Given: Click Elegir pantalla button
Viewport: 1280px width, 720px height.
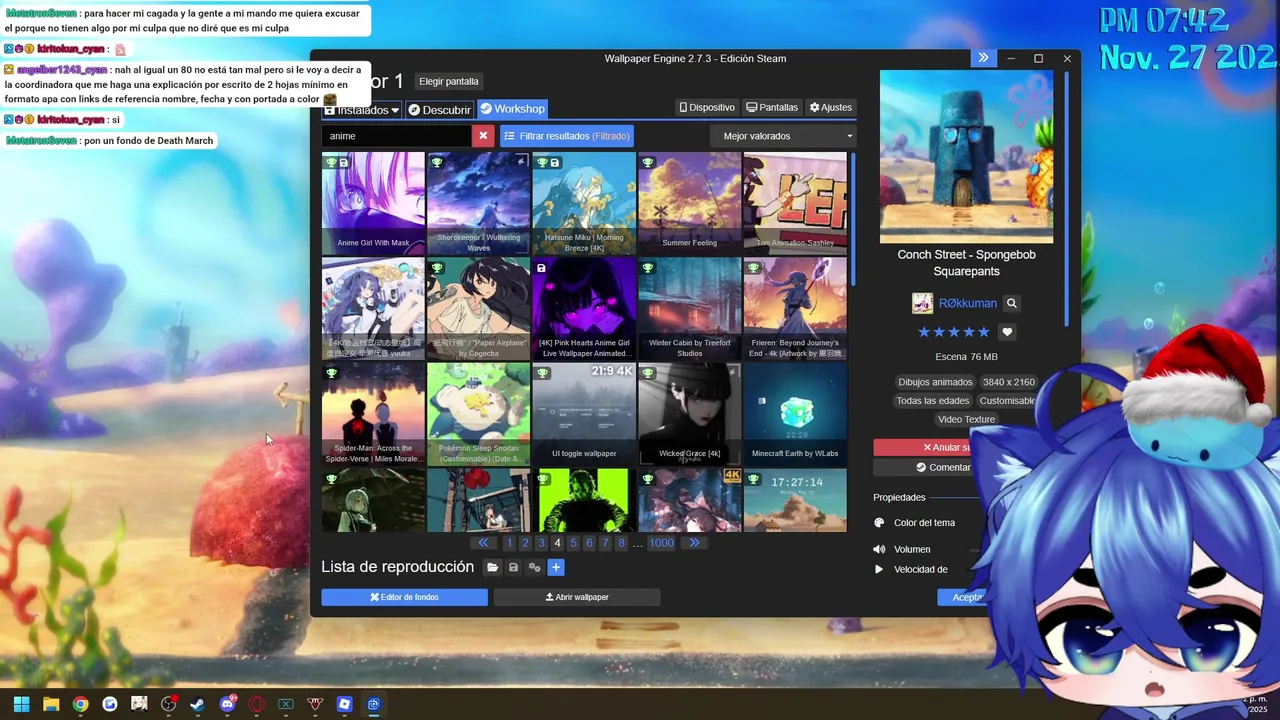Looking at the screenshot, I should (x=449, y=81).
